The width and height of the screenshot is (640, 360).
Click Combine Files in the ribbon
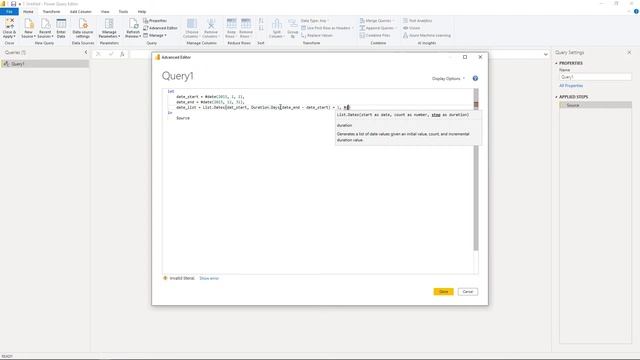pyautogui.click(x=375, y=36)
